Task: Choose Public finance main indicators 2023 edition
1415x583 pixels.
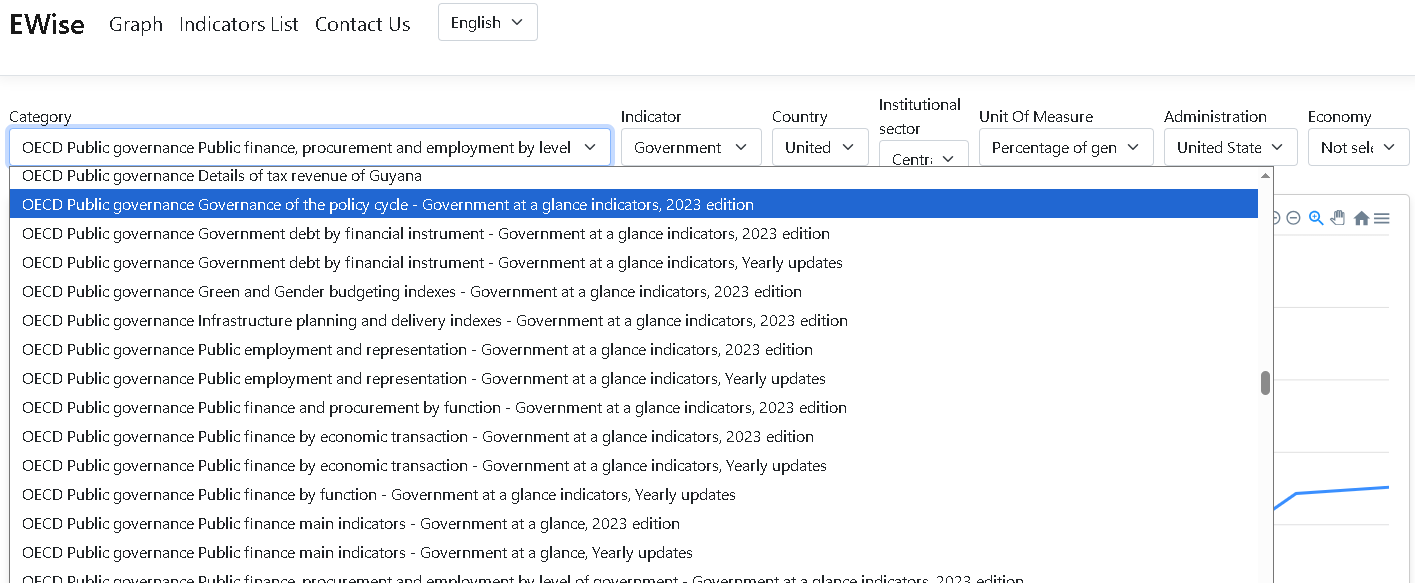Action: tap(634, 523)
